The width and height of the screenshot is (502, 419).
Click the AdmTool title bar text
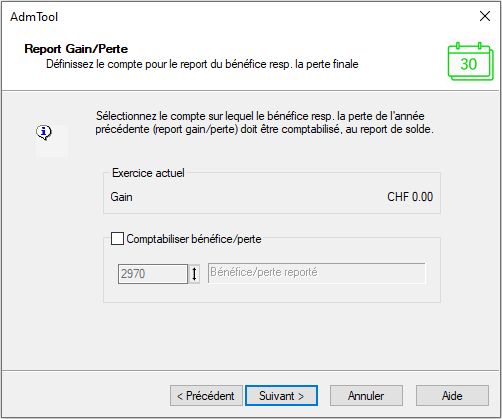[34, 17]
